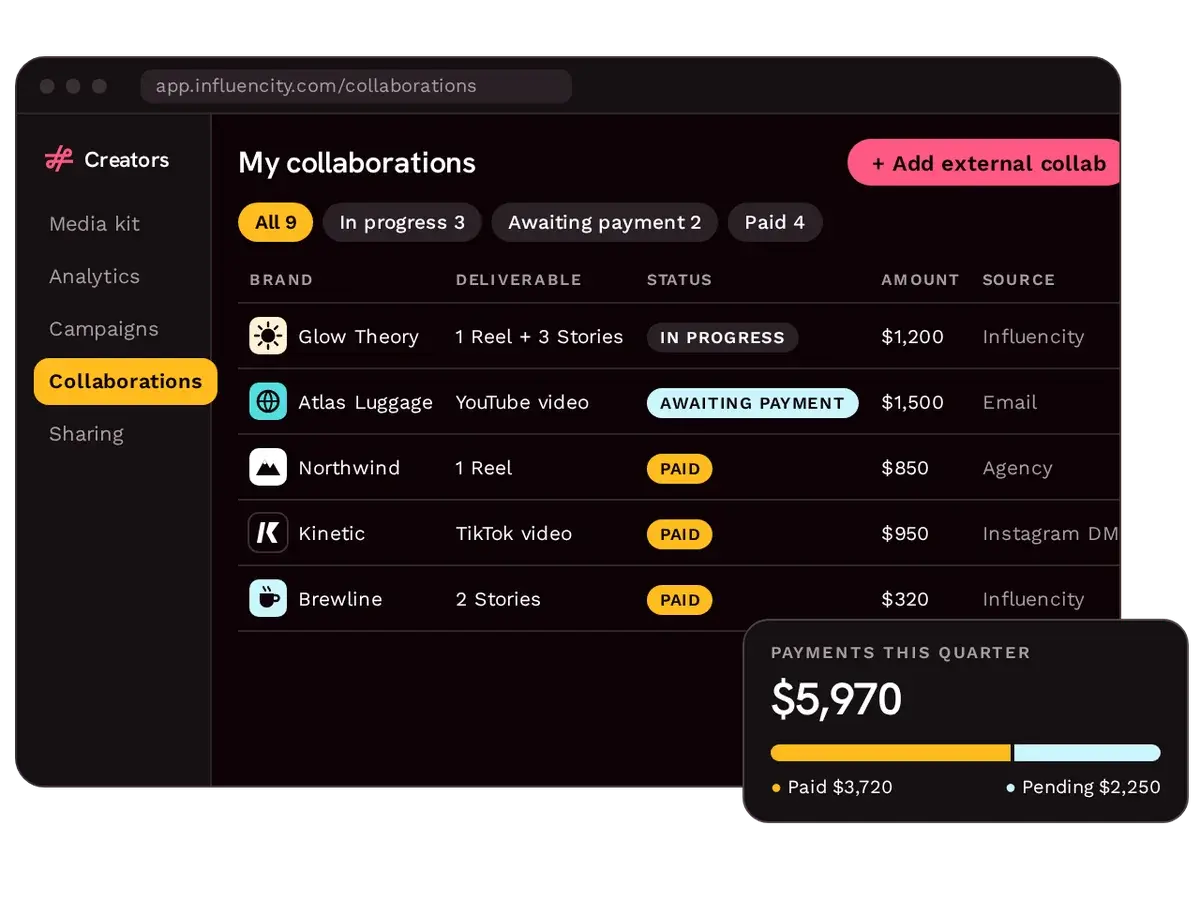Select the Kinetic brand name
The height and width of the screenshot is (900, 1200).
pyautogui.click(x=331, y=534)
